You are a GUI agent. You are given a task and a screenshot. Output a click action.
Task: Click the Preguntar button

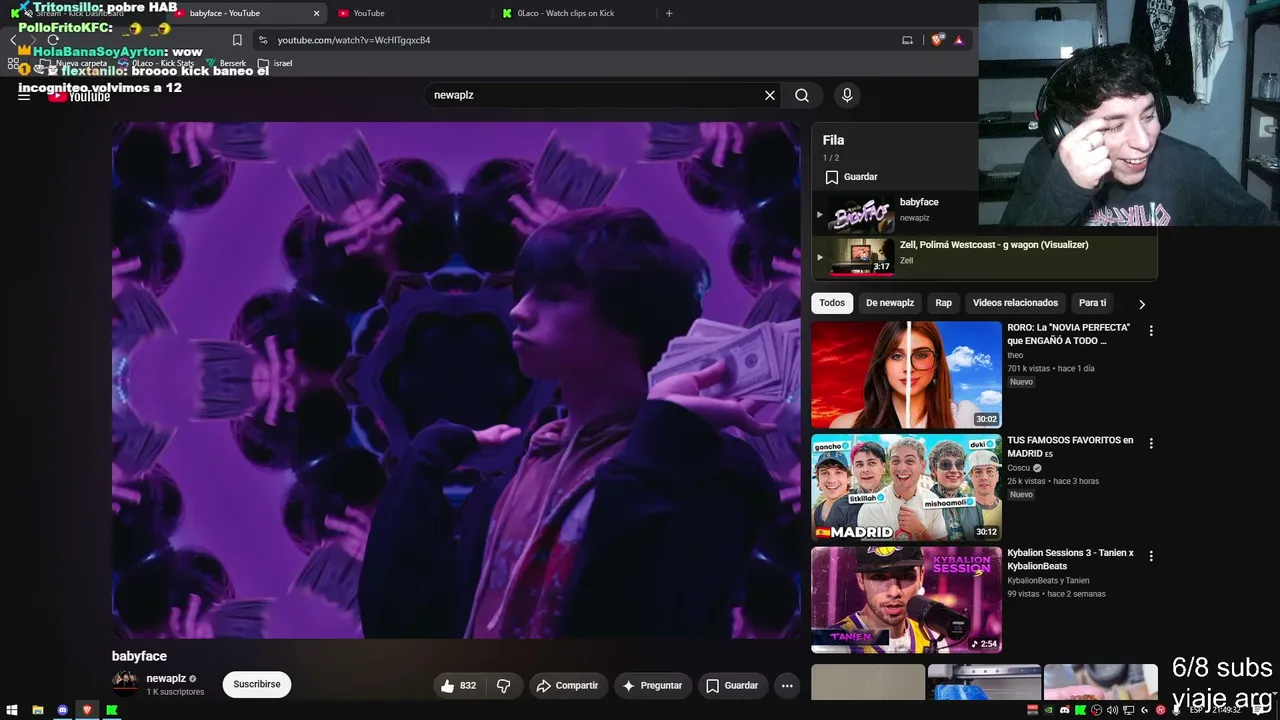(x=652, y=685)
